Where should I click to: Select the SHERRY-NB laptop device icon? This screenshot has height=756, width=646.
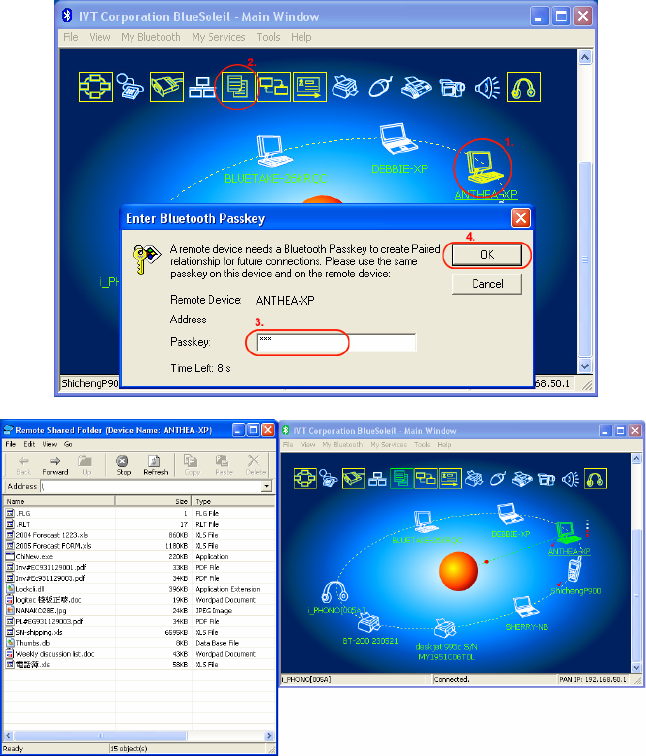tap(525, 607)
